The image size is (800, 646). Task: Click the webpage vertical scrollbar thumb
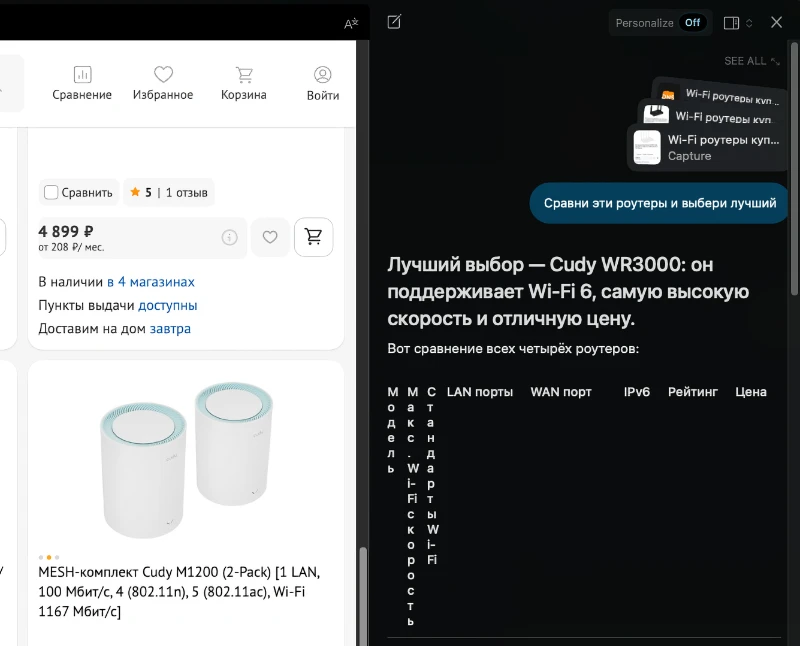(363, 596)
